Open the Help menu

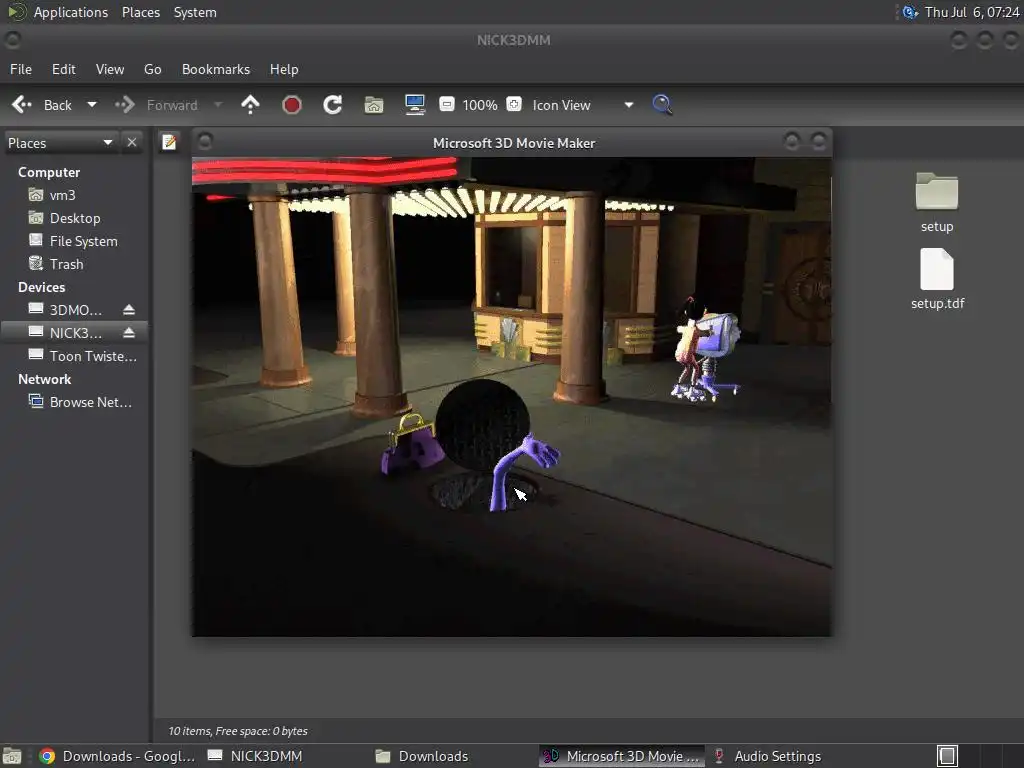pyautogui.click(x=284, y=69)
